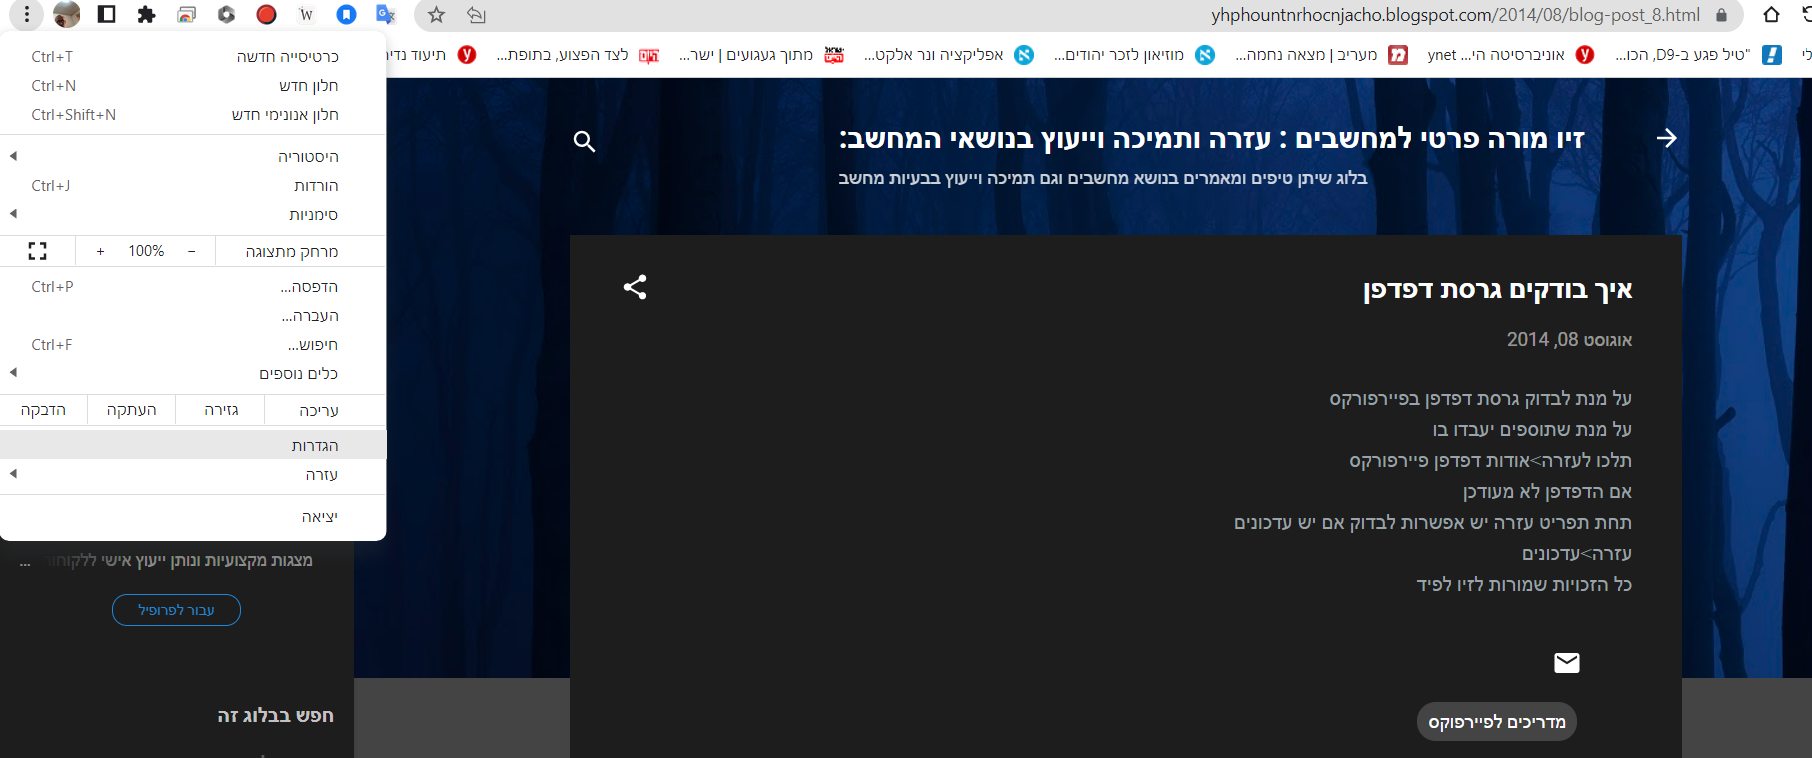Open the Extensions puzzle piece icon
This screenshot has height=758, width=1812.
(146, 15)
